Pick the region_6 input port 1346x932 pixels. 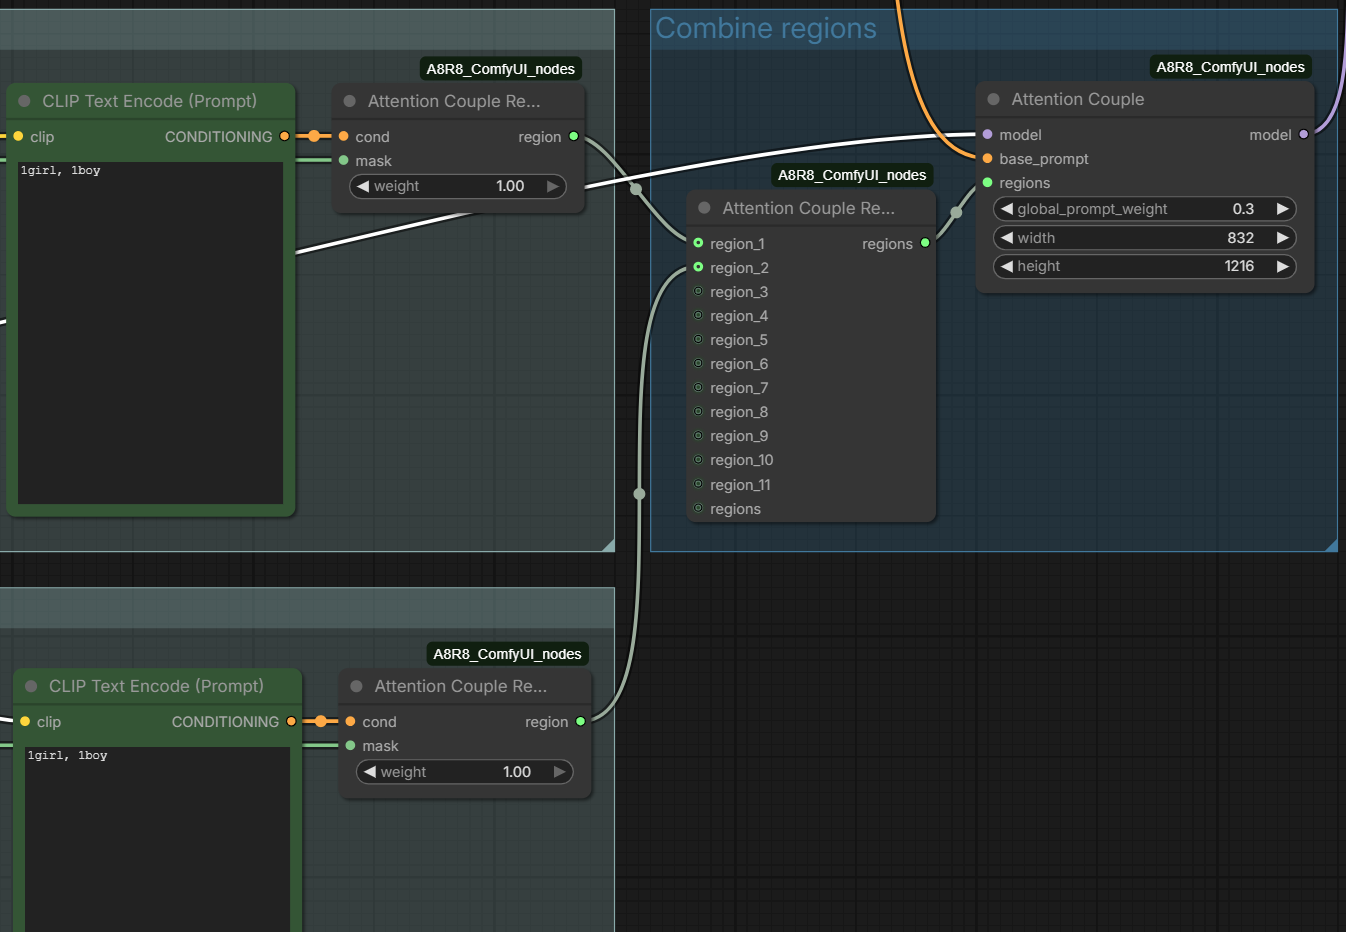click(698, 363)
